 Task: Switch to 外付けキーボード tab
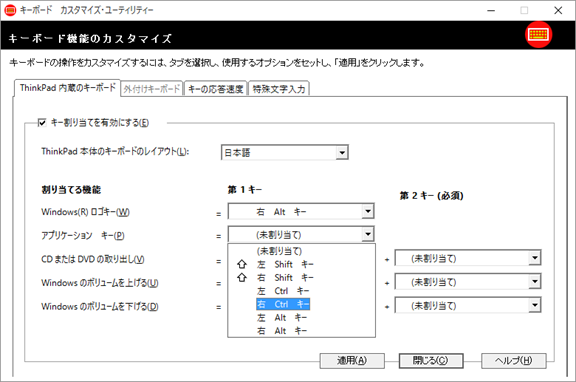(x=152, y=89)
